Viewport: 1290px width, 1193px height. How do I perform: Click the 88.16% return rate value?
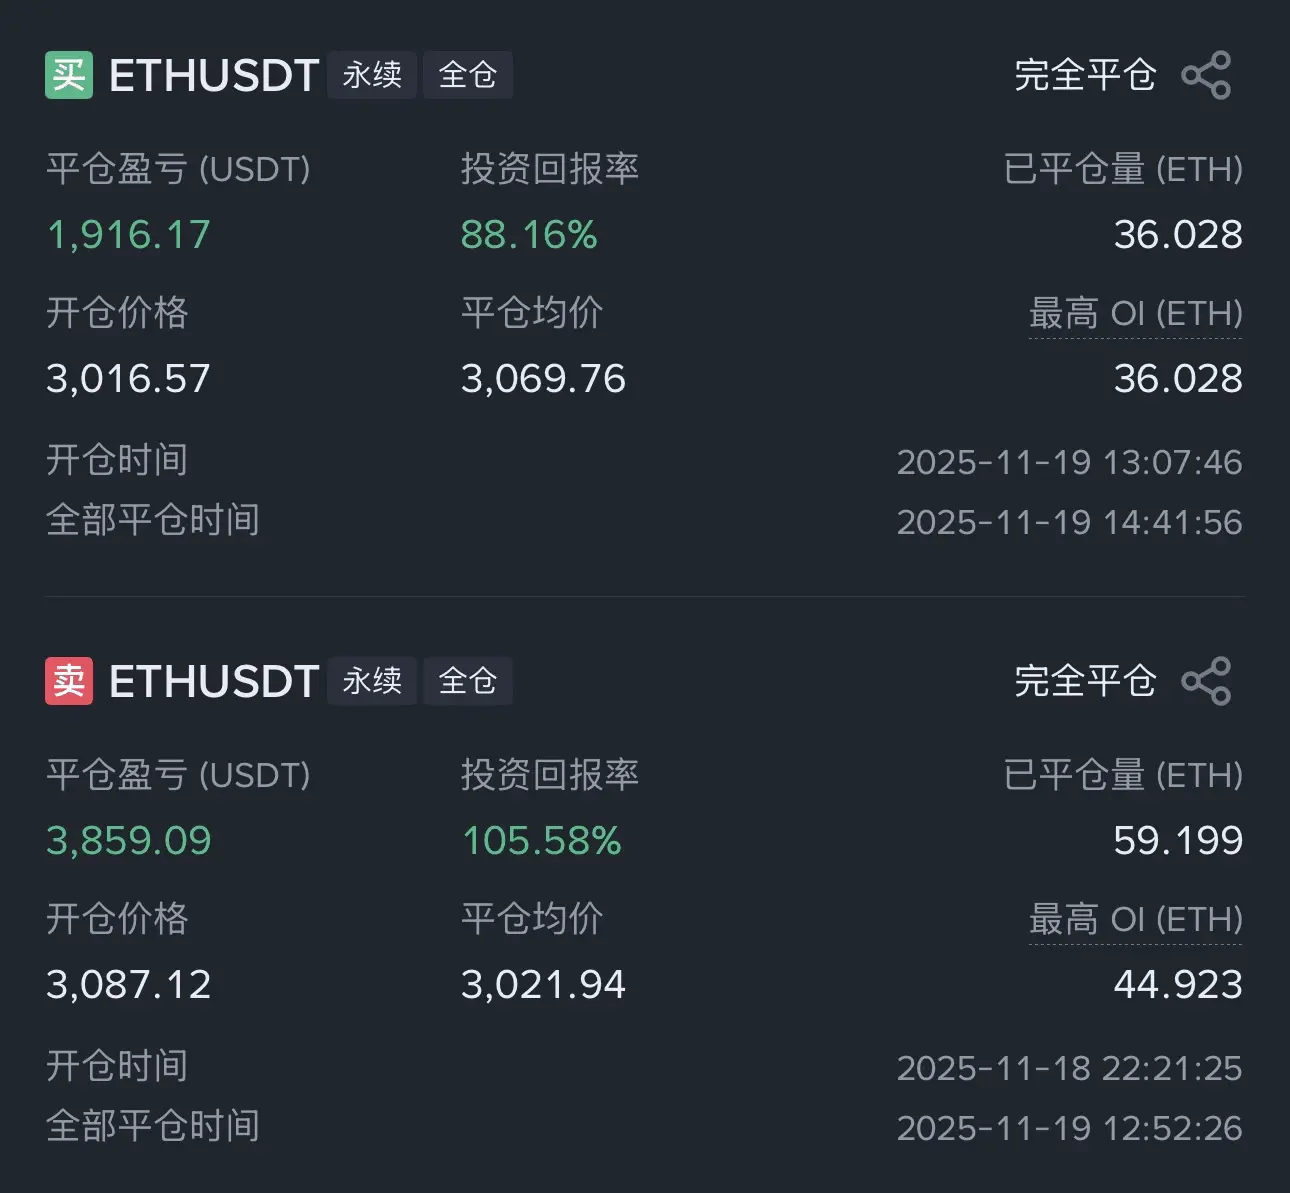coord(529,235)
